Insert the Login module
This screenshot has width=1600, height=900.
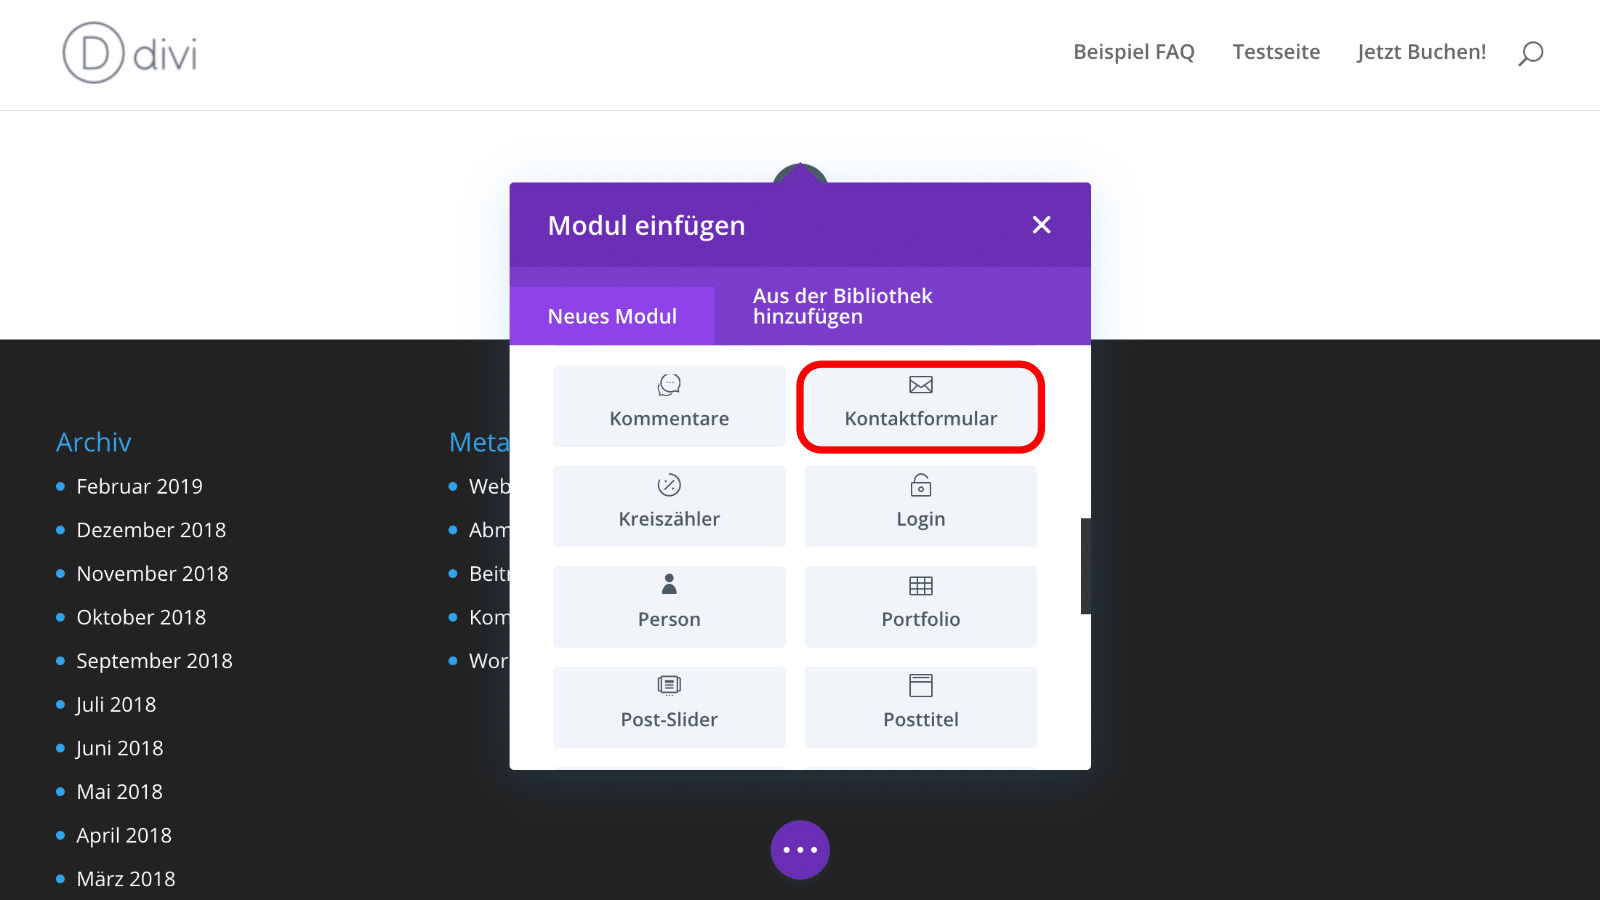click(920, 506)
